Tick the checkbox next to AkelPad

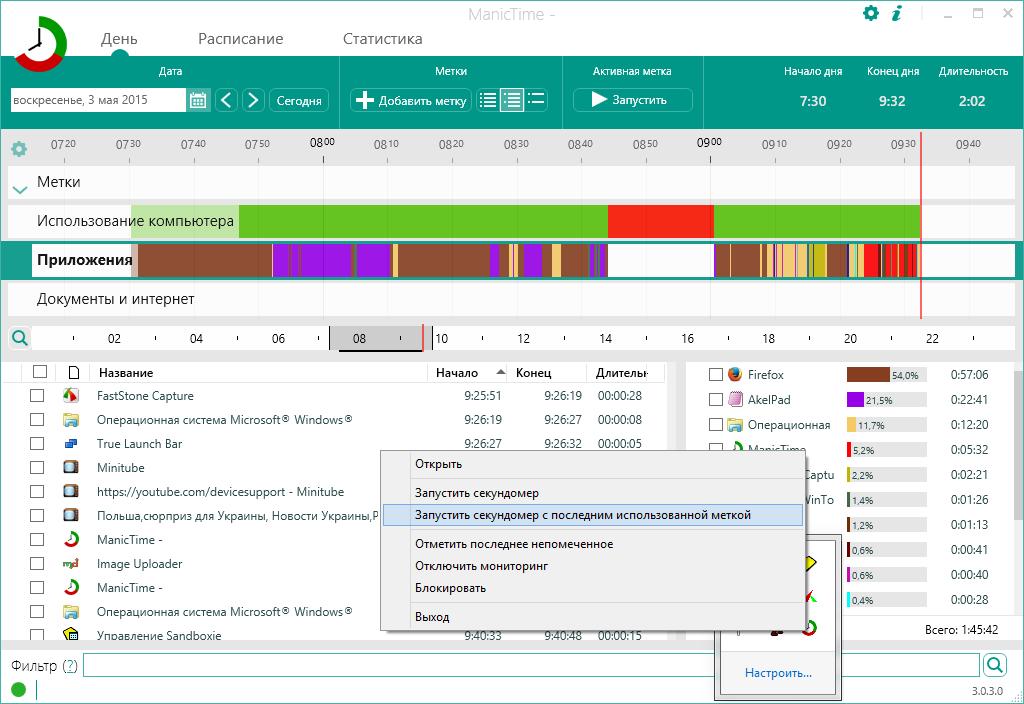(715, 400)
